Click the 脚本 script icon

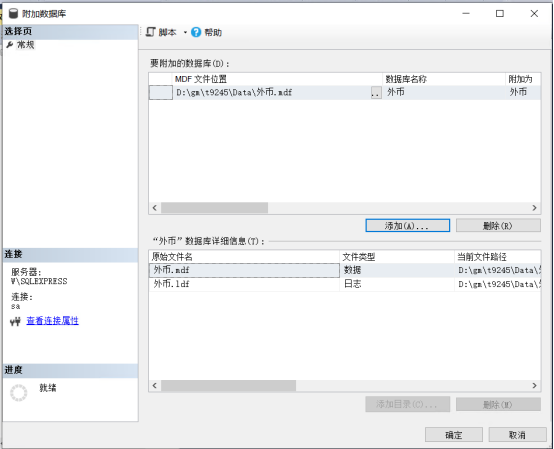click(151, 32)
